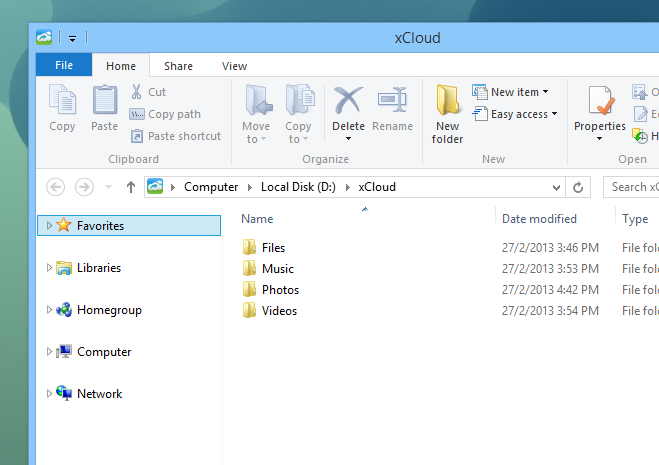Click date 27/2/2013 3:53 PM

(x=550, y=269)
